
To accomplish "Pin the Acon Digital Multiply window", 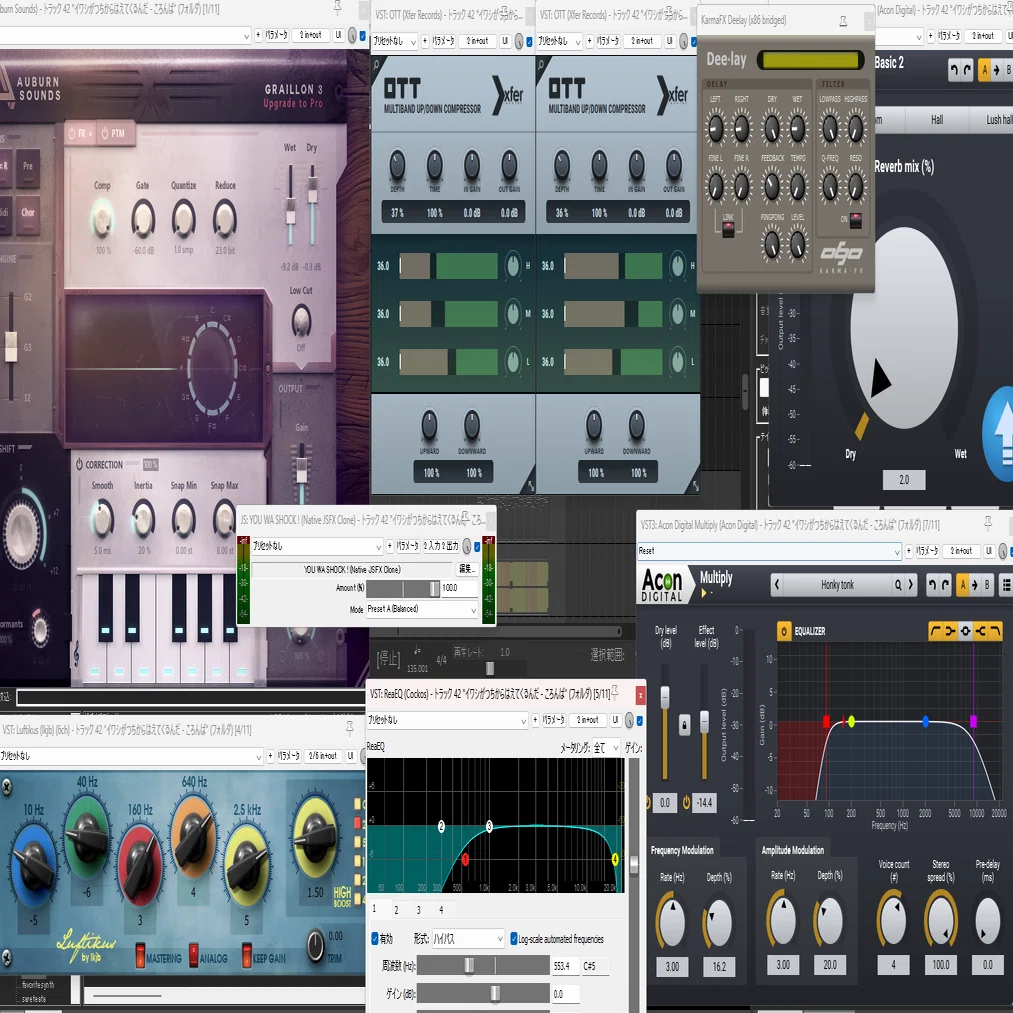I will (987, 524).
